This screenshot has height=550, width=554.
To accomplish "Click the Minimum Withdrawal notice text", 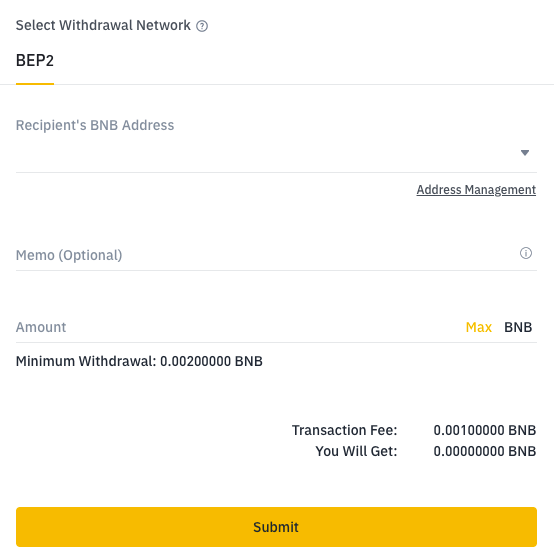I will pos(139,361).
